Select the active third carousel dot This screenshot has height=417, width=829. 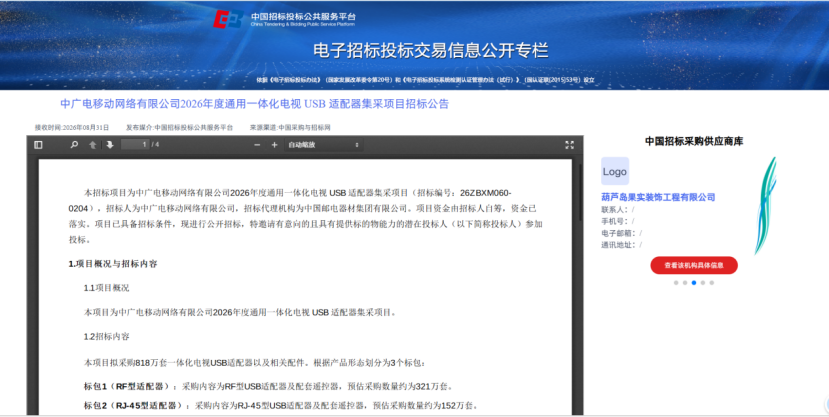[694, 283]
